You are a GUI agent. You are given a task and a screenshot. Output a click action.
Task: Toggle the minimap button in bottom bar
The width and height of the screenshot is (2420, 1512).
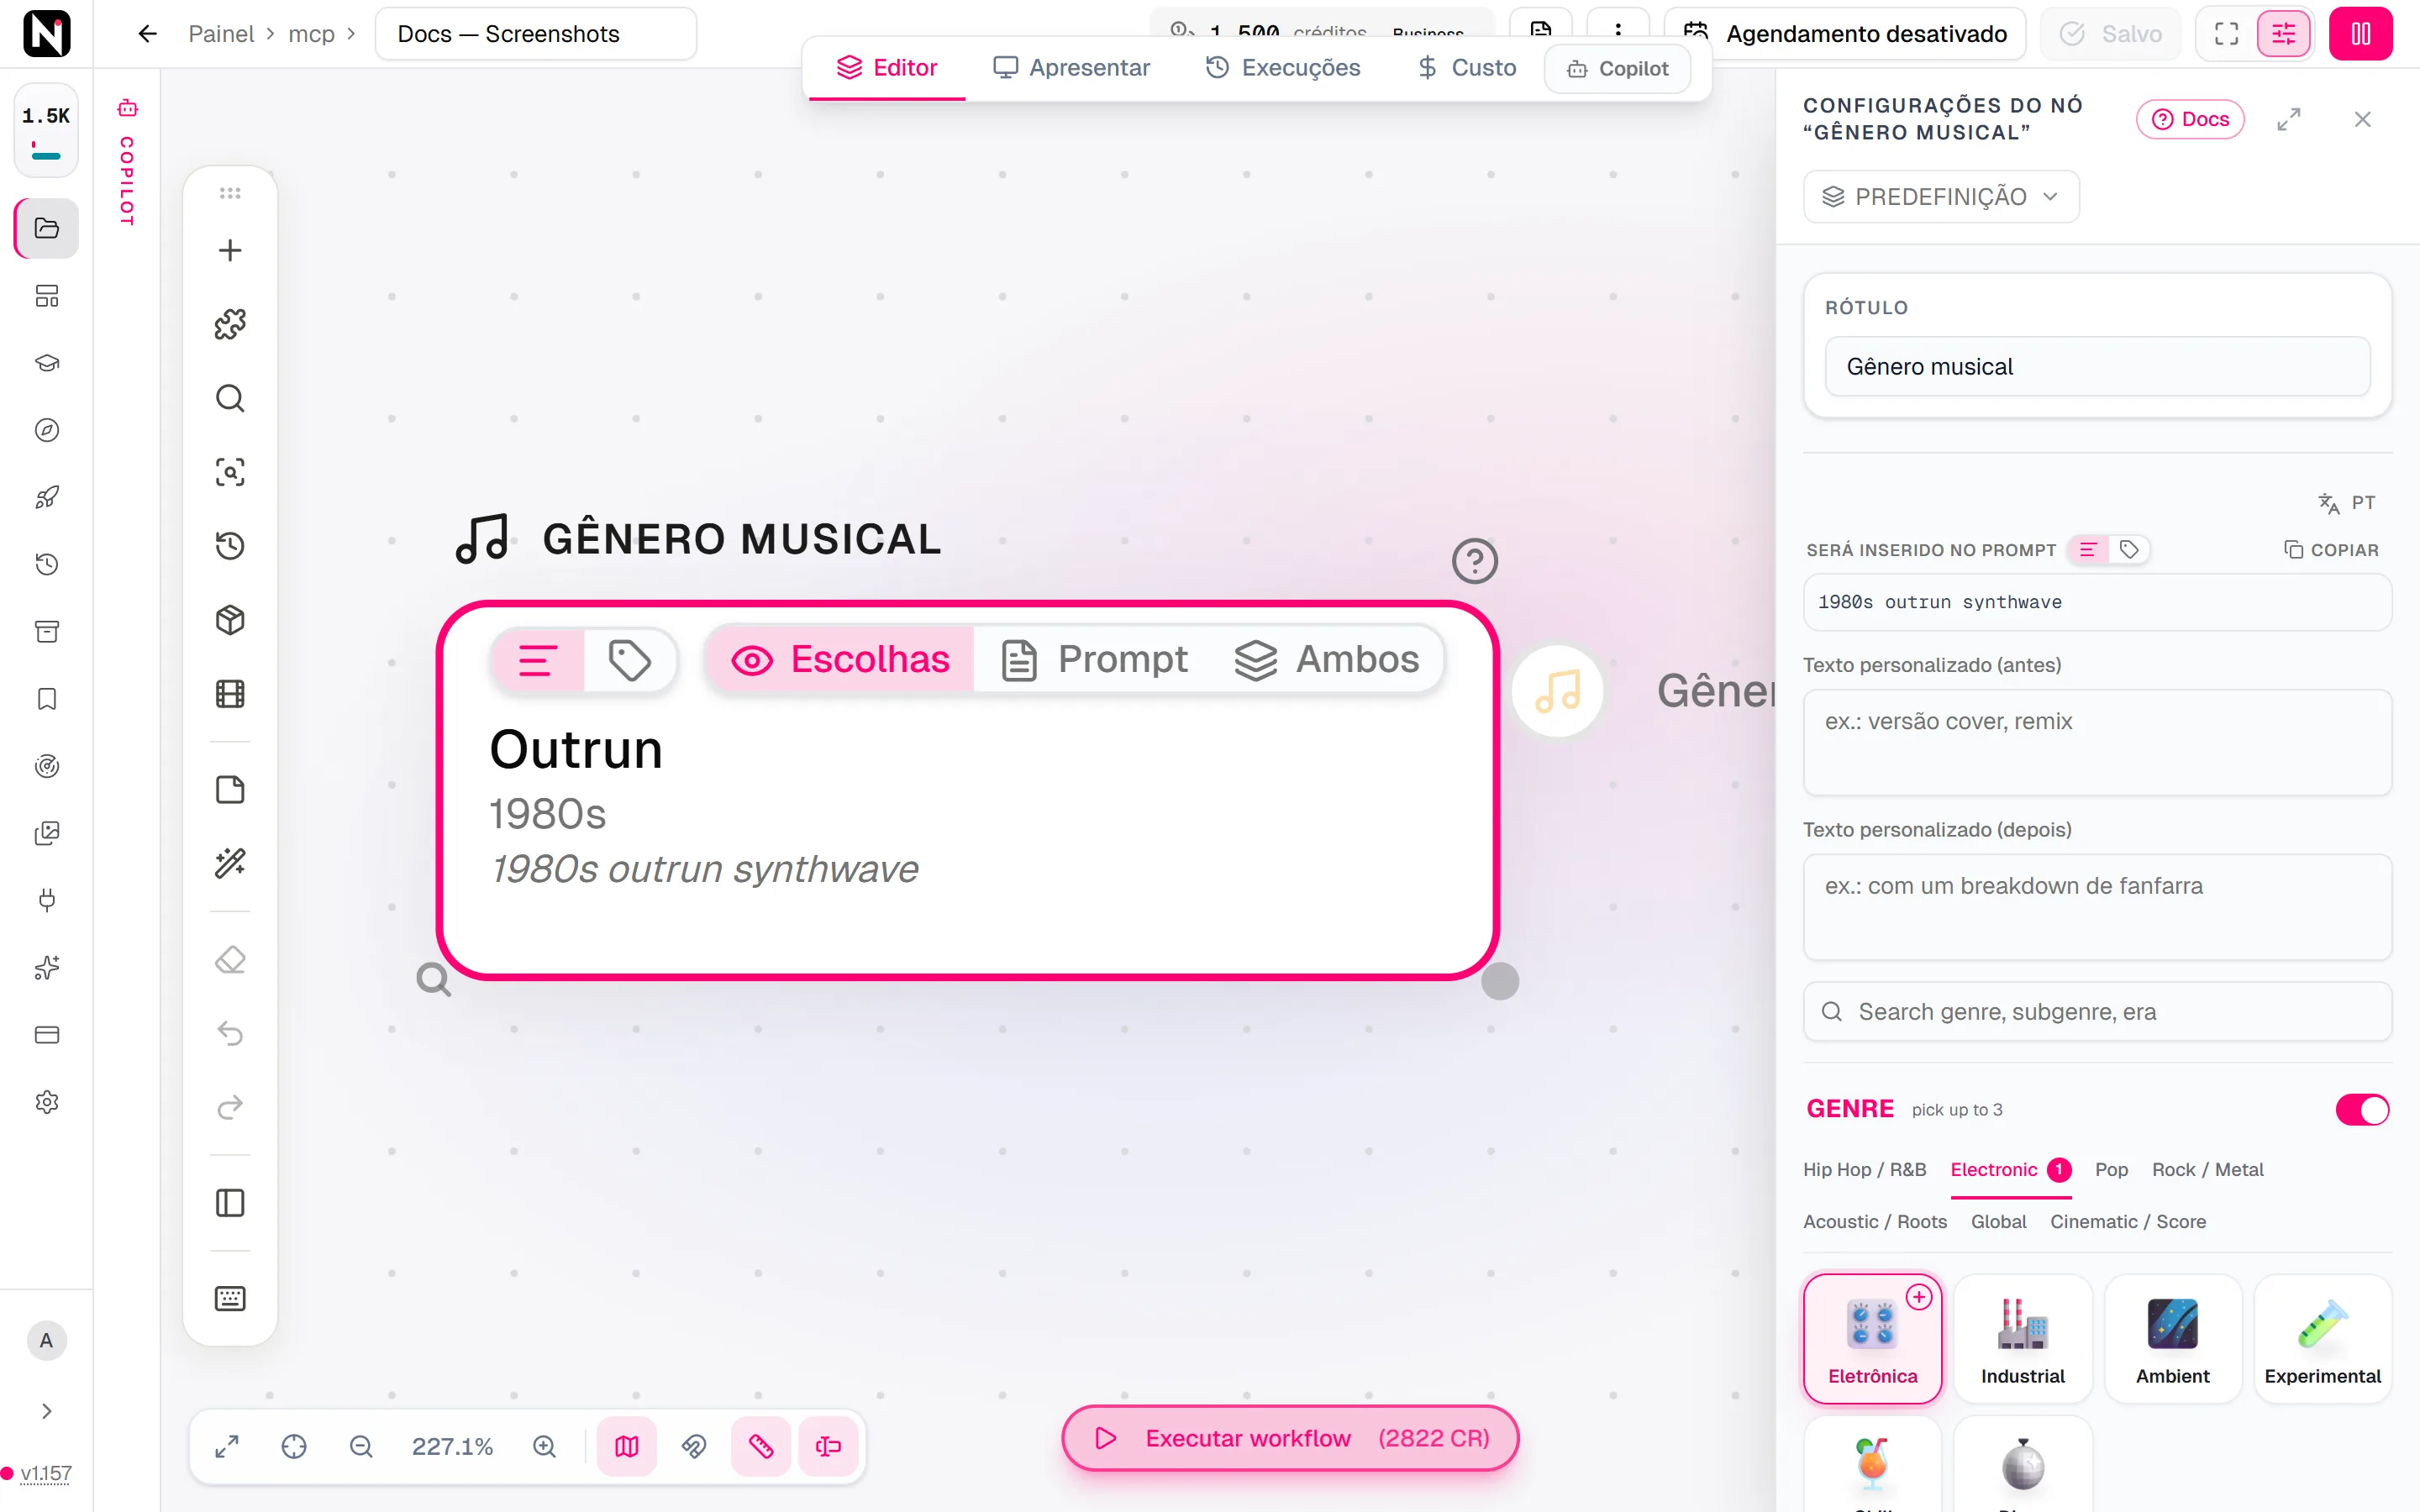(x=627, y=1446)
